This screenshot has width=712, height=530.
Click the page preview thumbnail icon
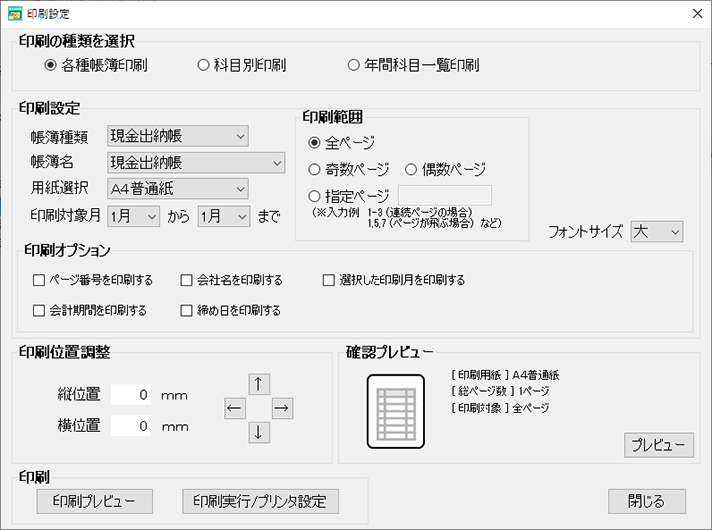[x=396, y=411]
